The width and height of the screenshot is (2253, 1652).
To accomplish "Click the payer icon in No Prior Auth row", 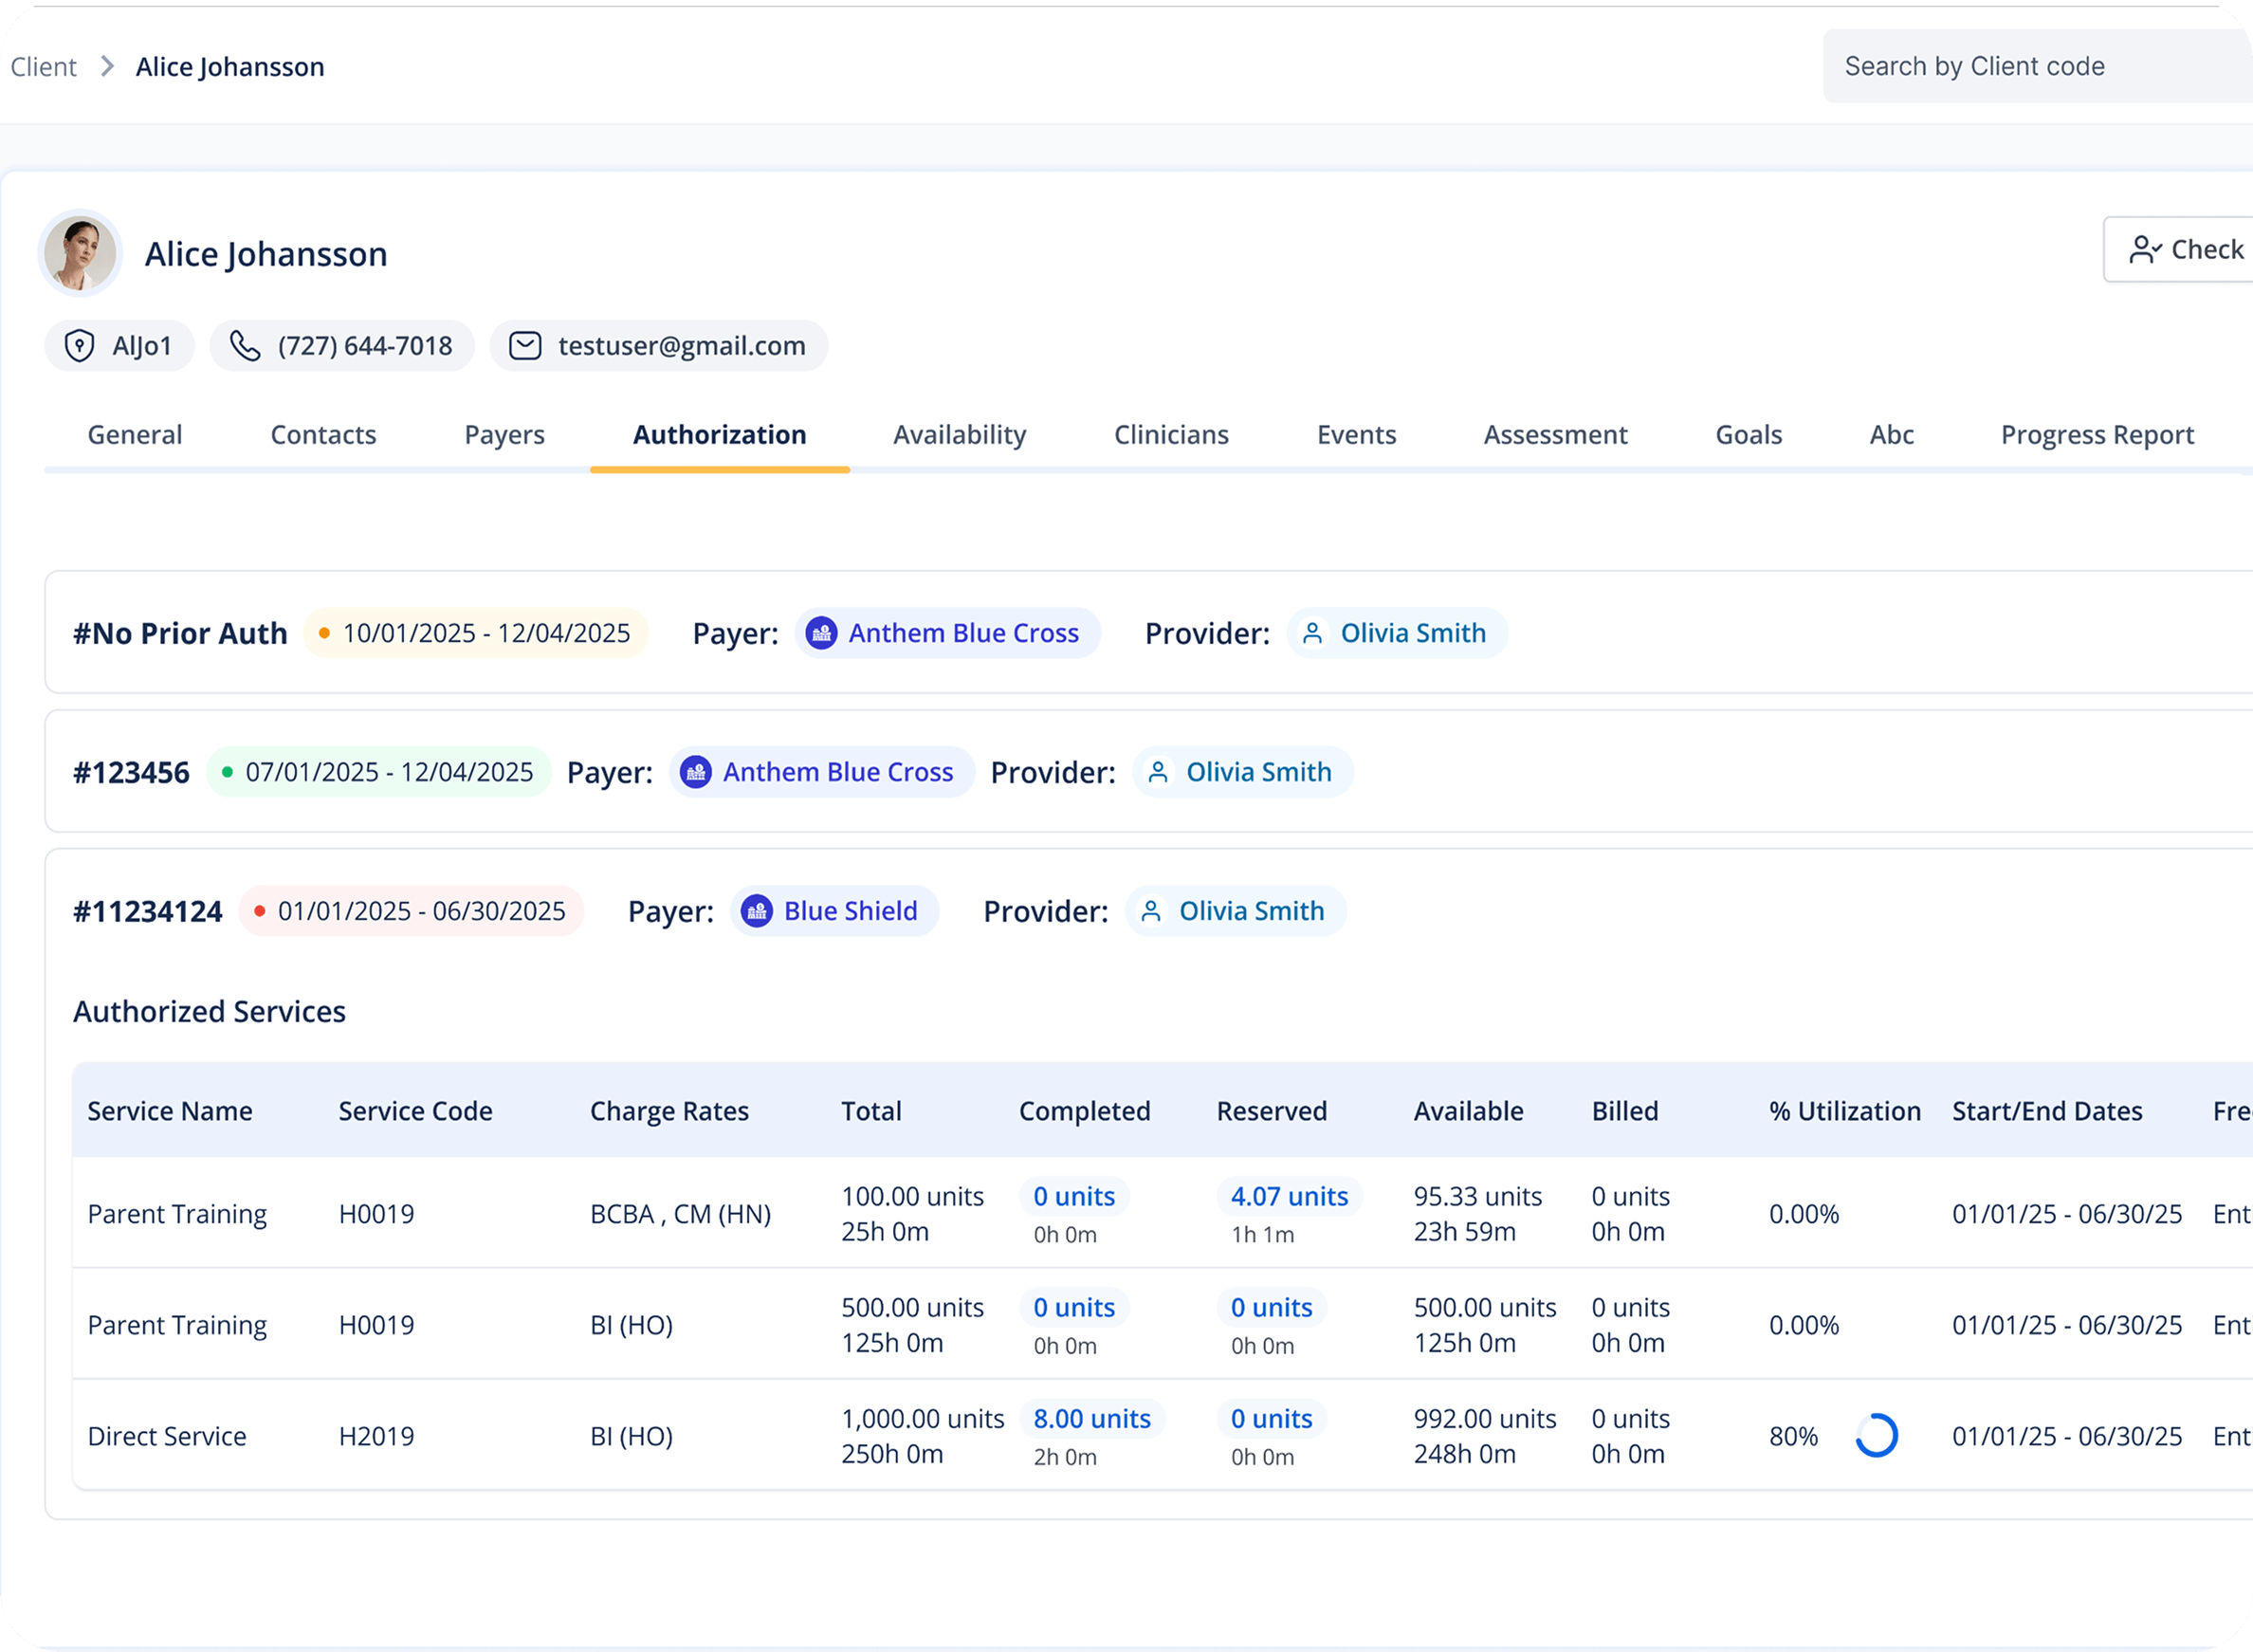I will click(821, 633).
